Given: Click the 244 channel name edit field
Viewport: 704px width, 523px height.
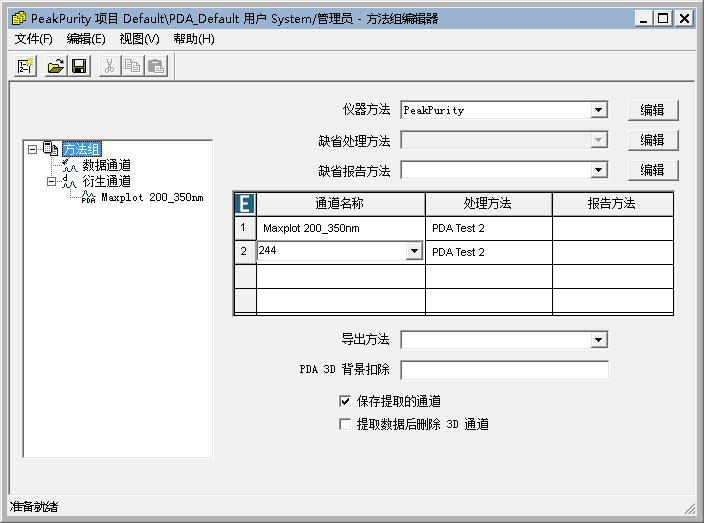Looking at the screenshot, I should point(332,251).
